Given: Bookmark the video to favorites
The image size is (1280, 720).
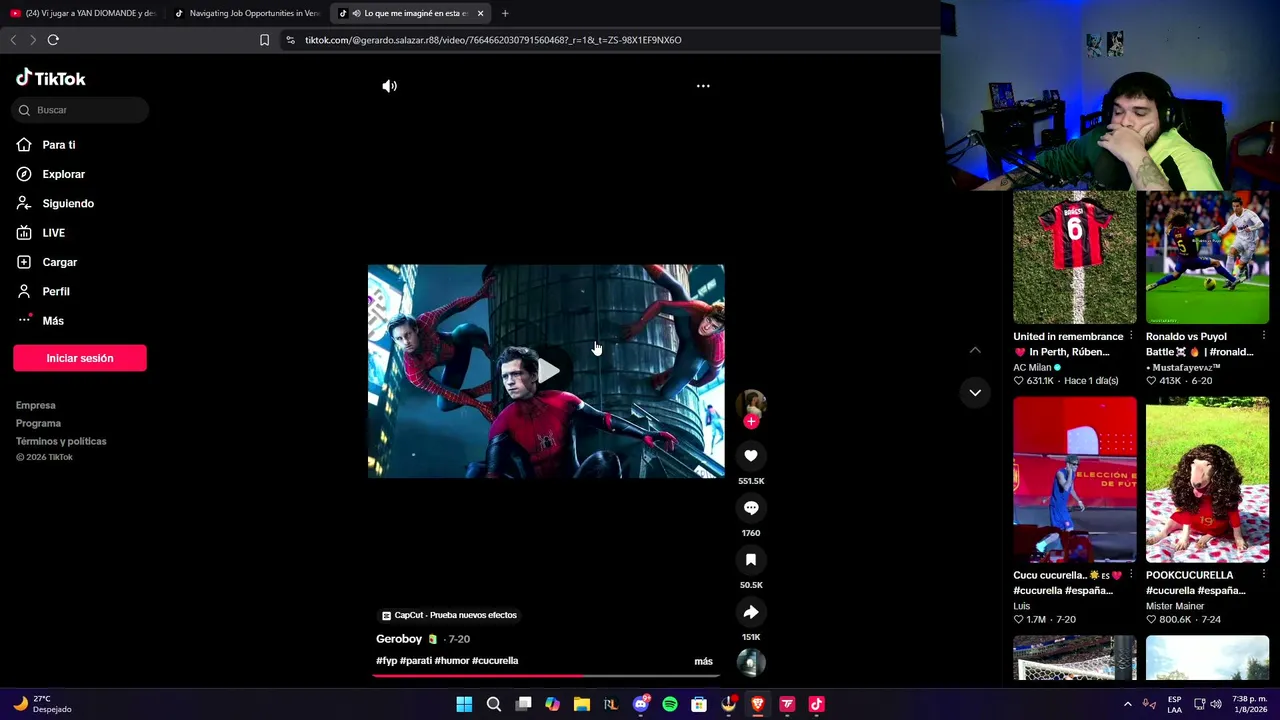Looking at the screenshot, I should [751, 560].
